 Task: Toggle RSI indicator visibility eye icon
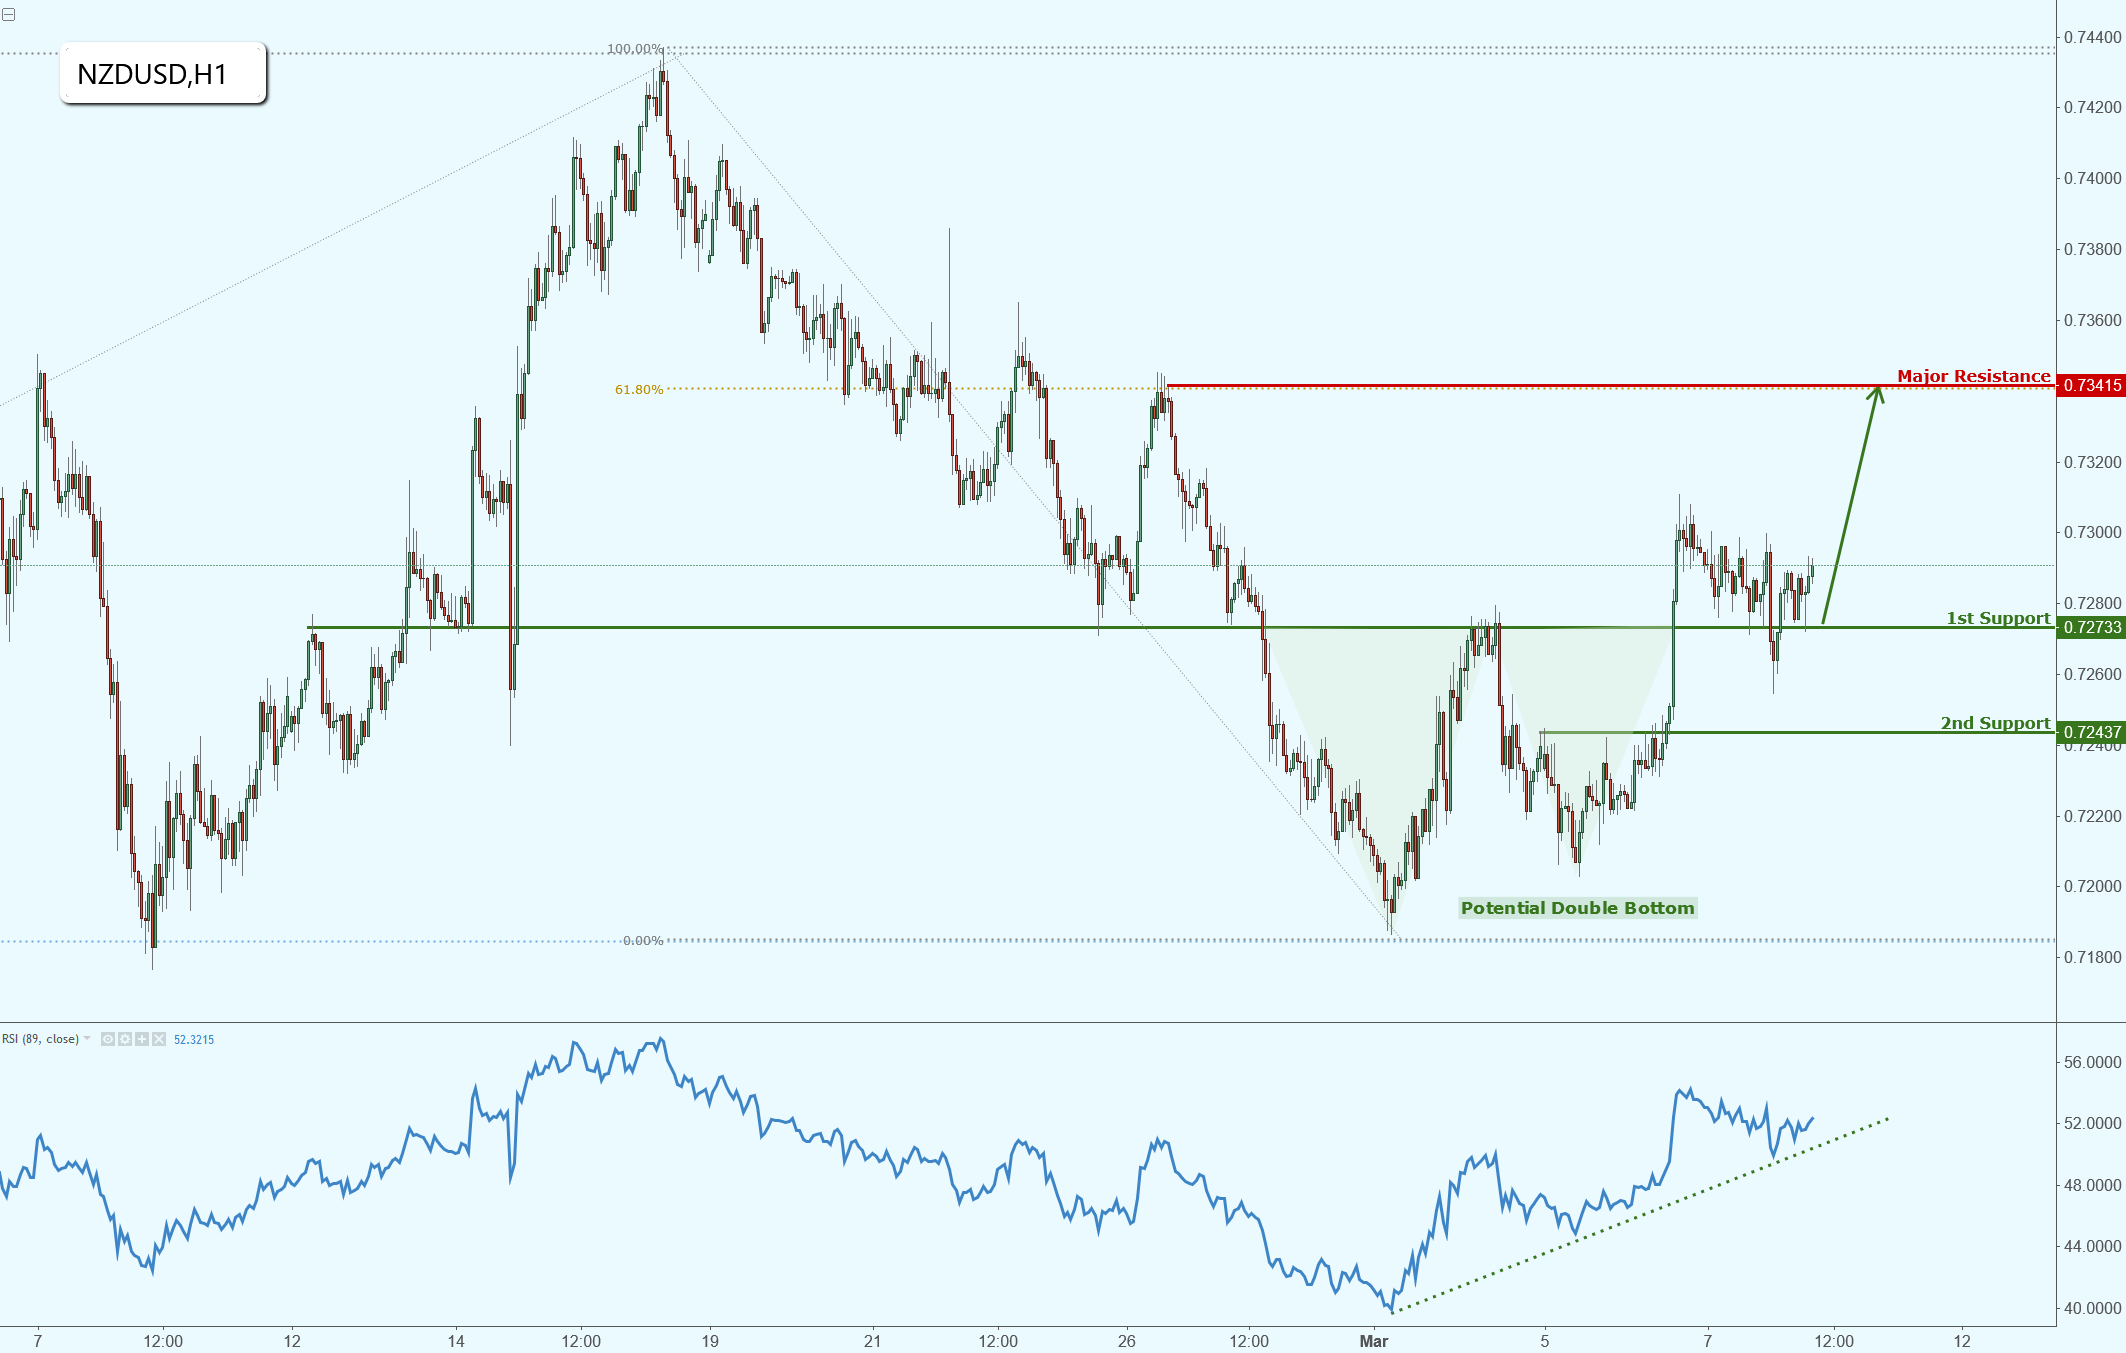(108, 1039)
